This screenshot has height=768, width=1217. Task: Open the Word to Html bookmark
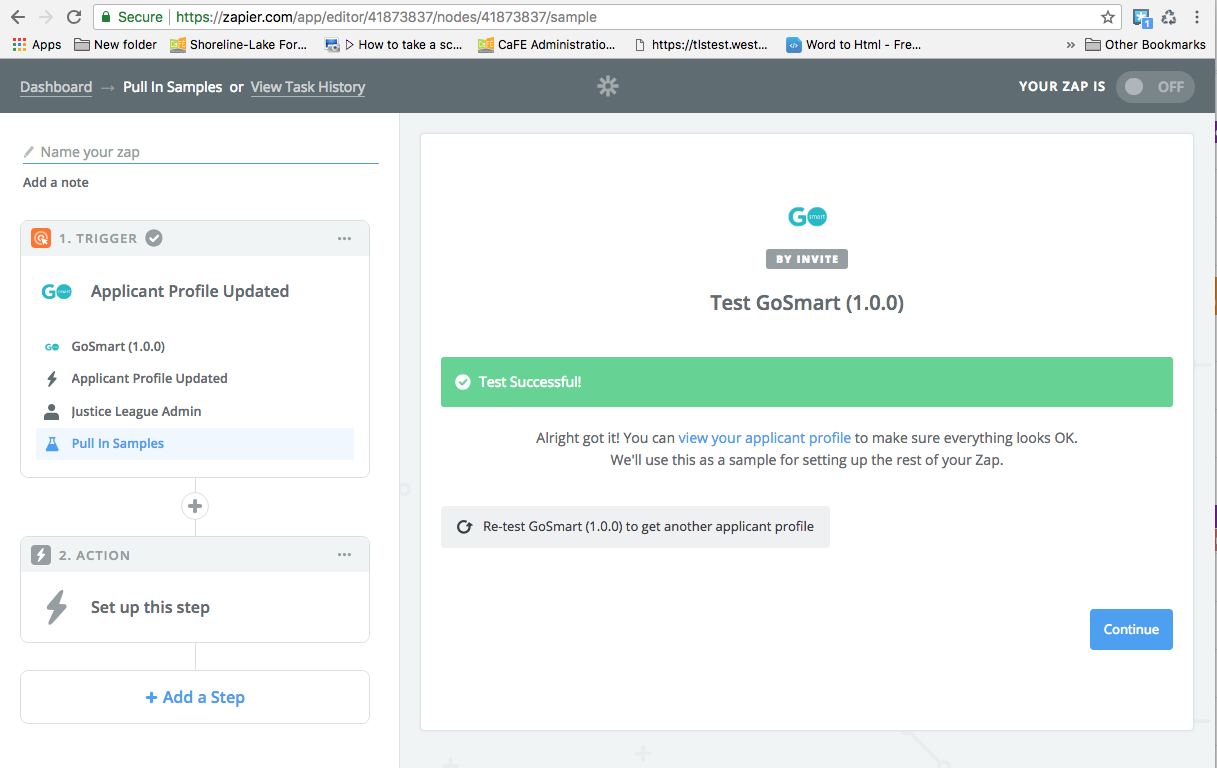[853, 44]
